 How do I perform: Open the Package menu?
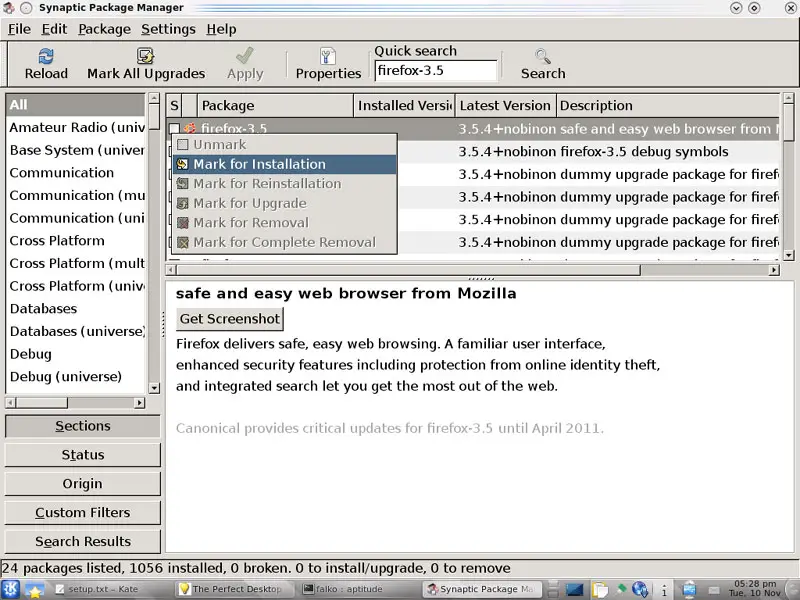(x=105, y=29)
